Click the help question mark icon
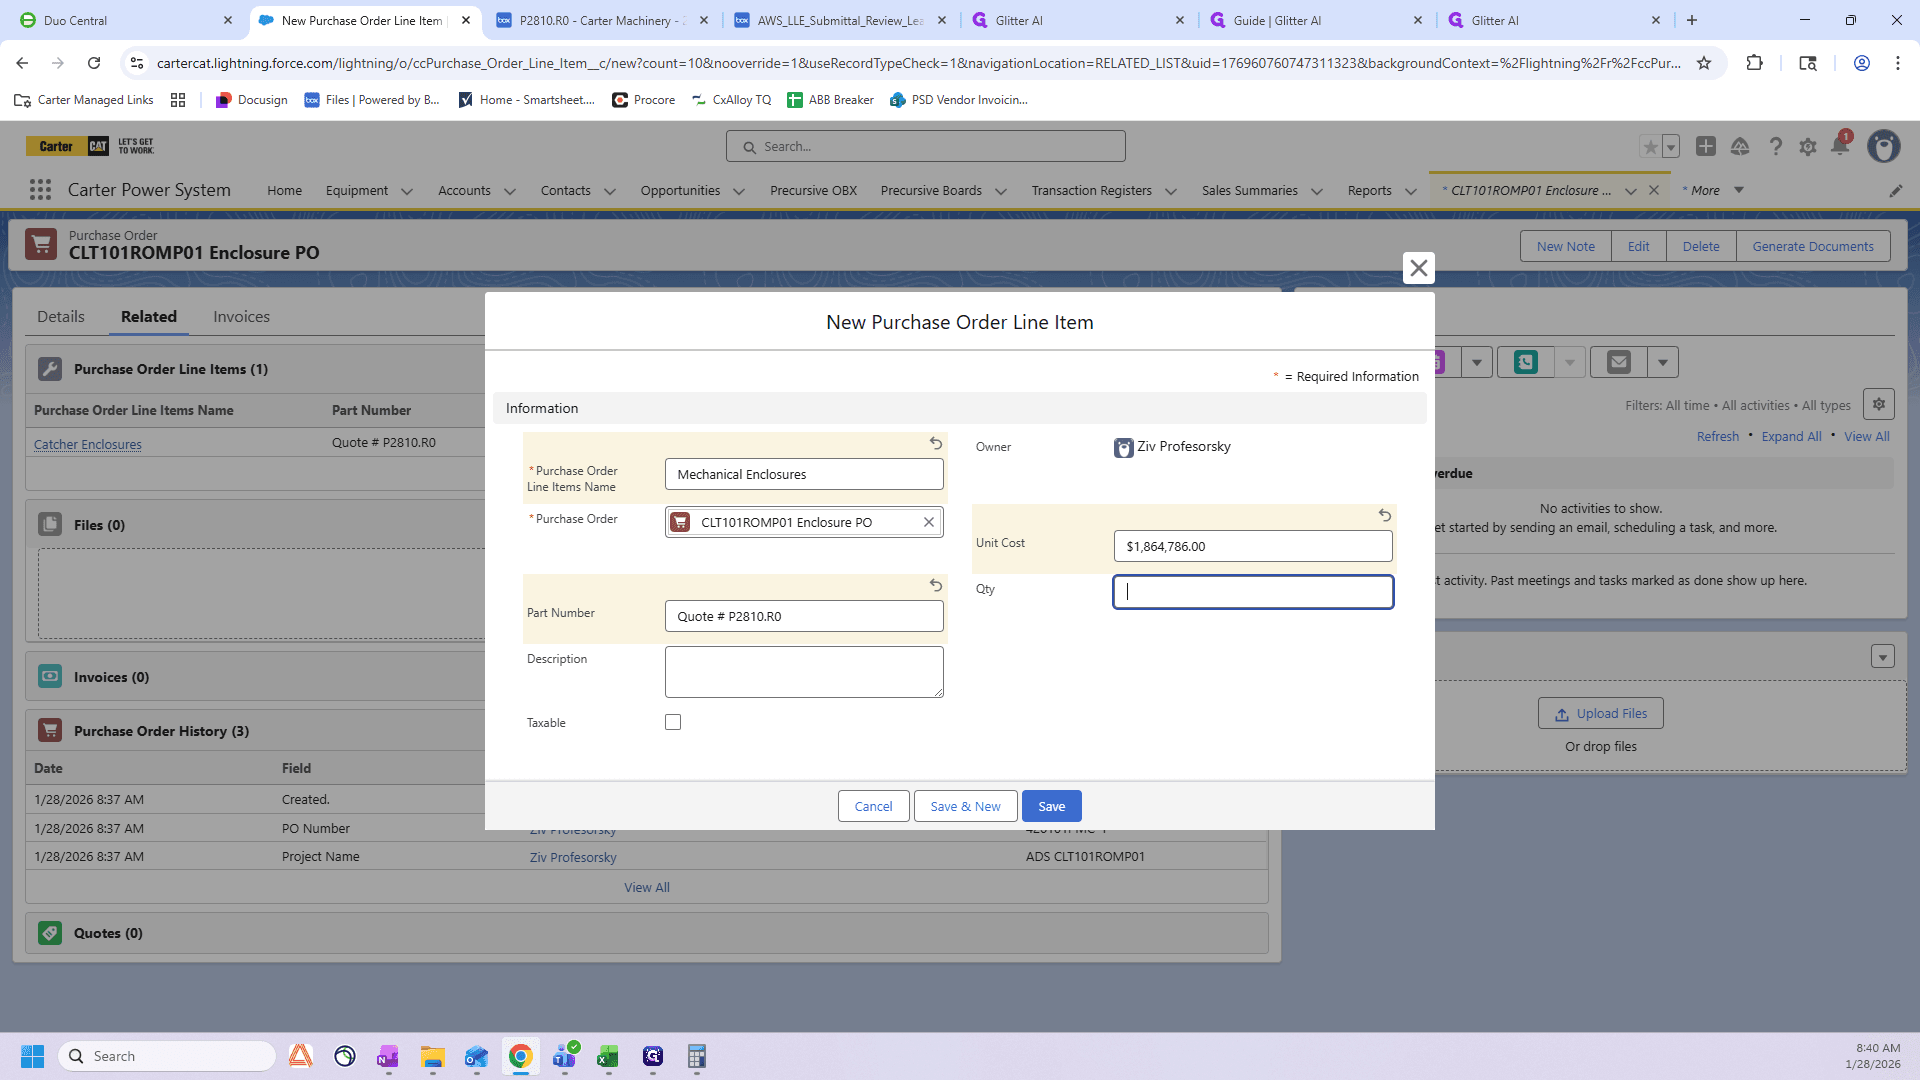Image resolution: width=1920 pixels, height=1080 pixels. pyautogui.click(x=1775, y=147)
